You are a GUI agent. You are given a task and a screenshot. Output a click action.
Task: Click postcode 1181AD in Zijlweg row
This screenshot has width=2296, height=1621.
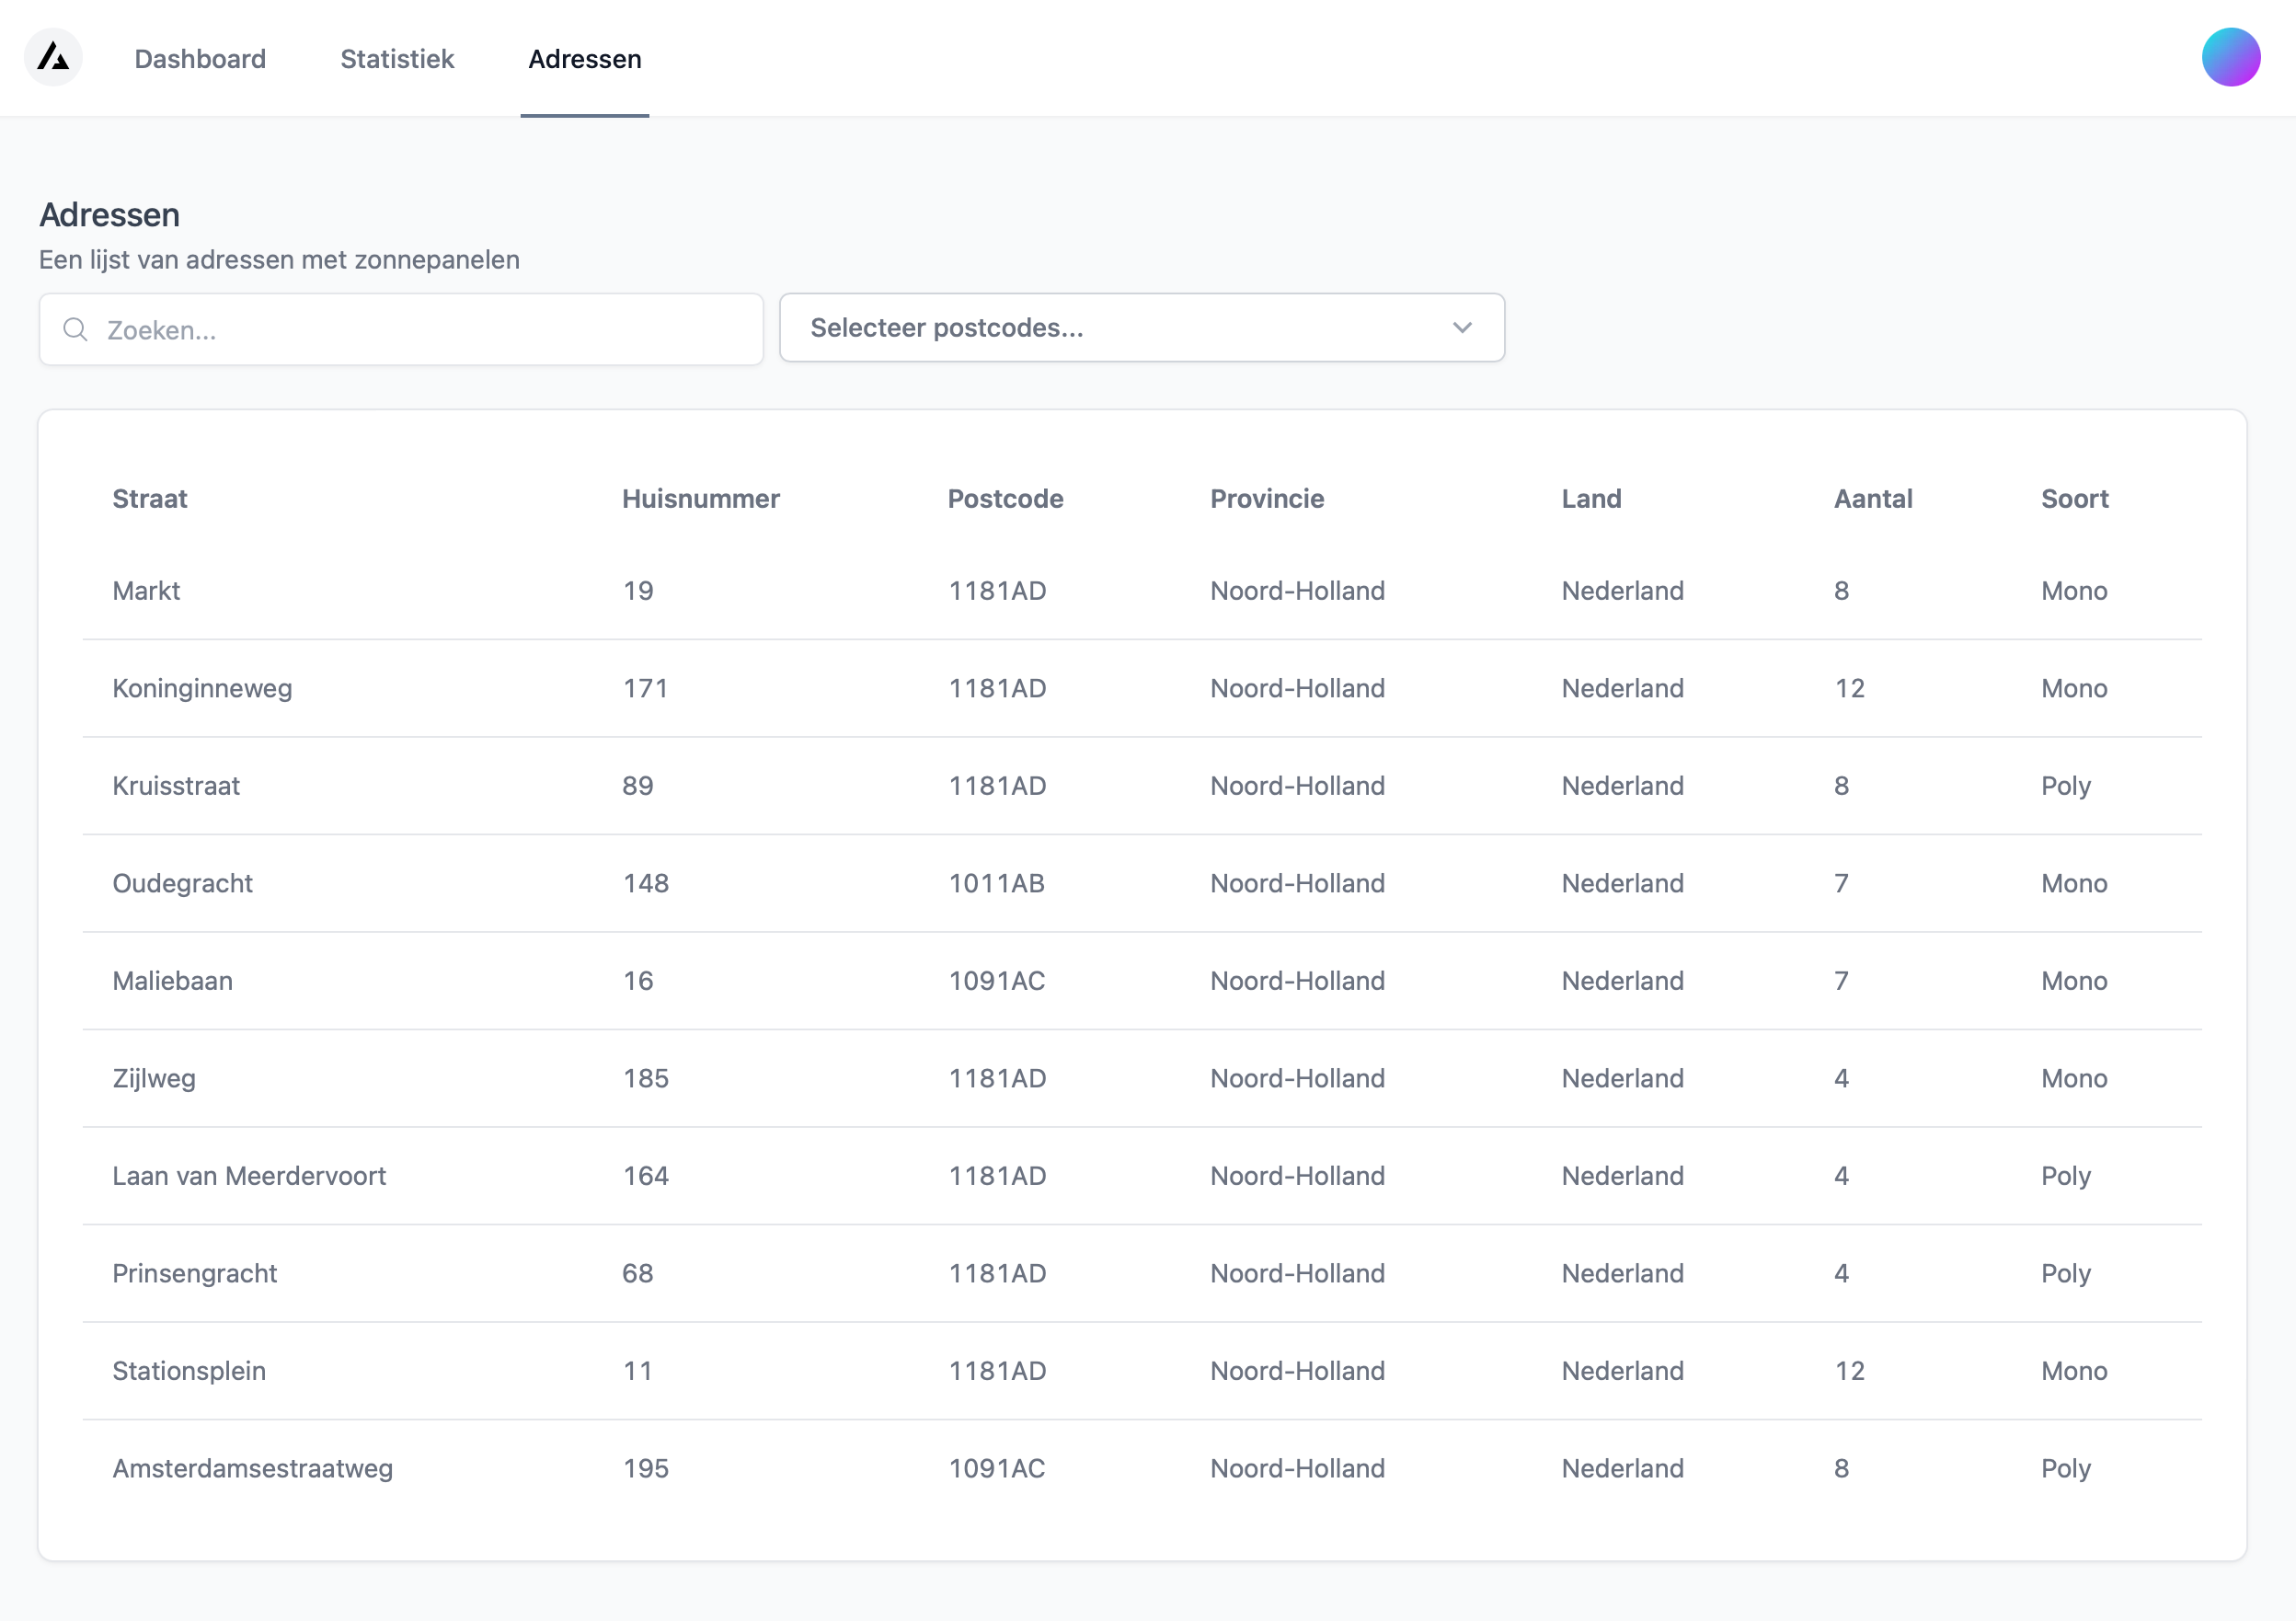click(x=997, y=1079)
